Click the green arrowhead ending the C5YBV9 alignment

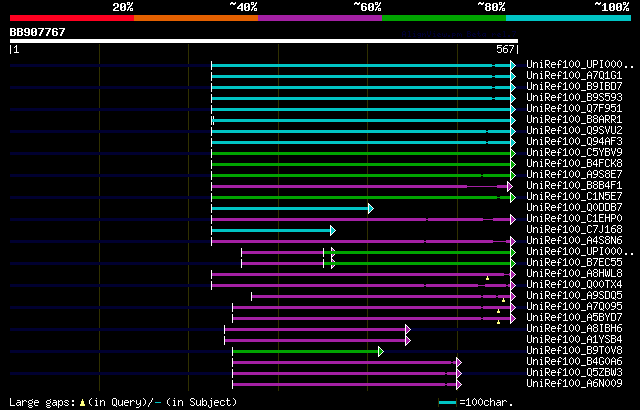[513, 153]
